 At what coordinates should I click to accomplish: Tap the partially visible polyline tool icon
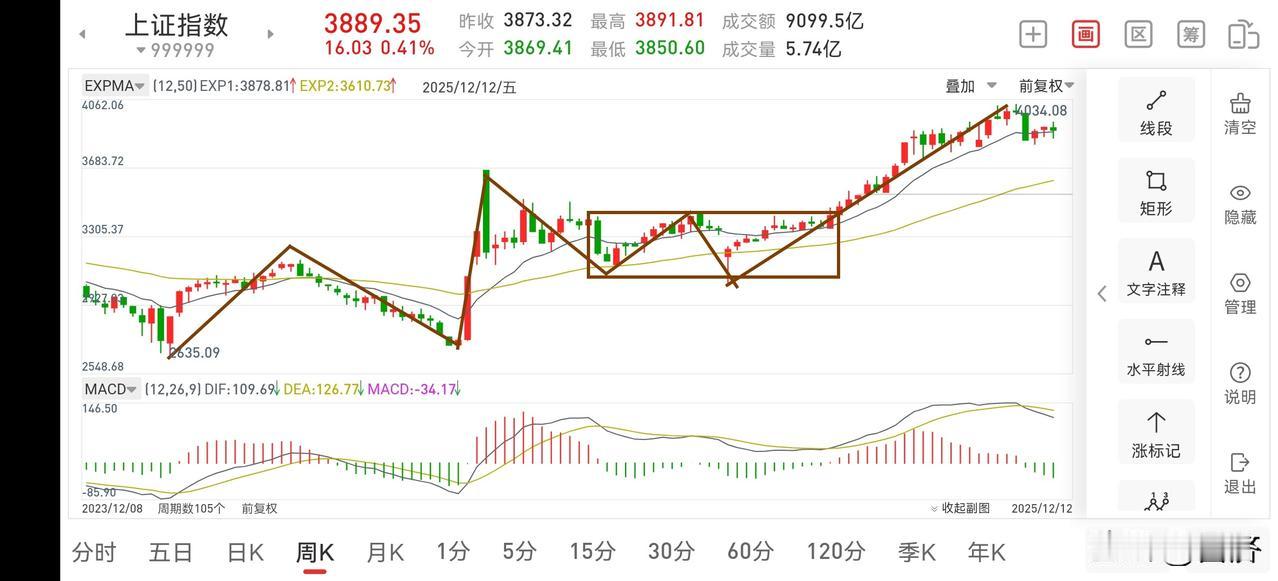1156,499
